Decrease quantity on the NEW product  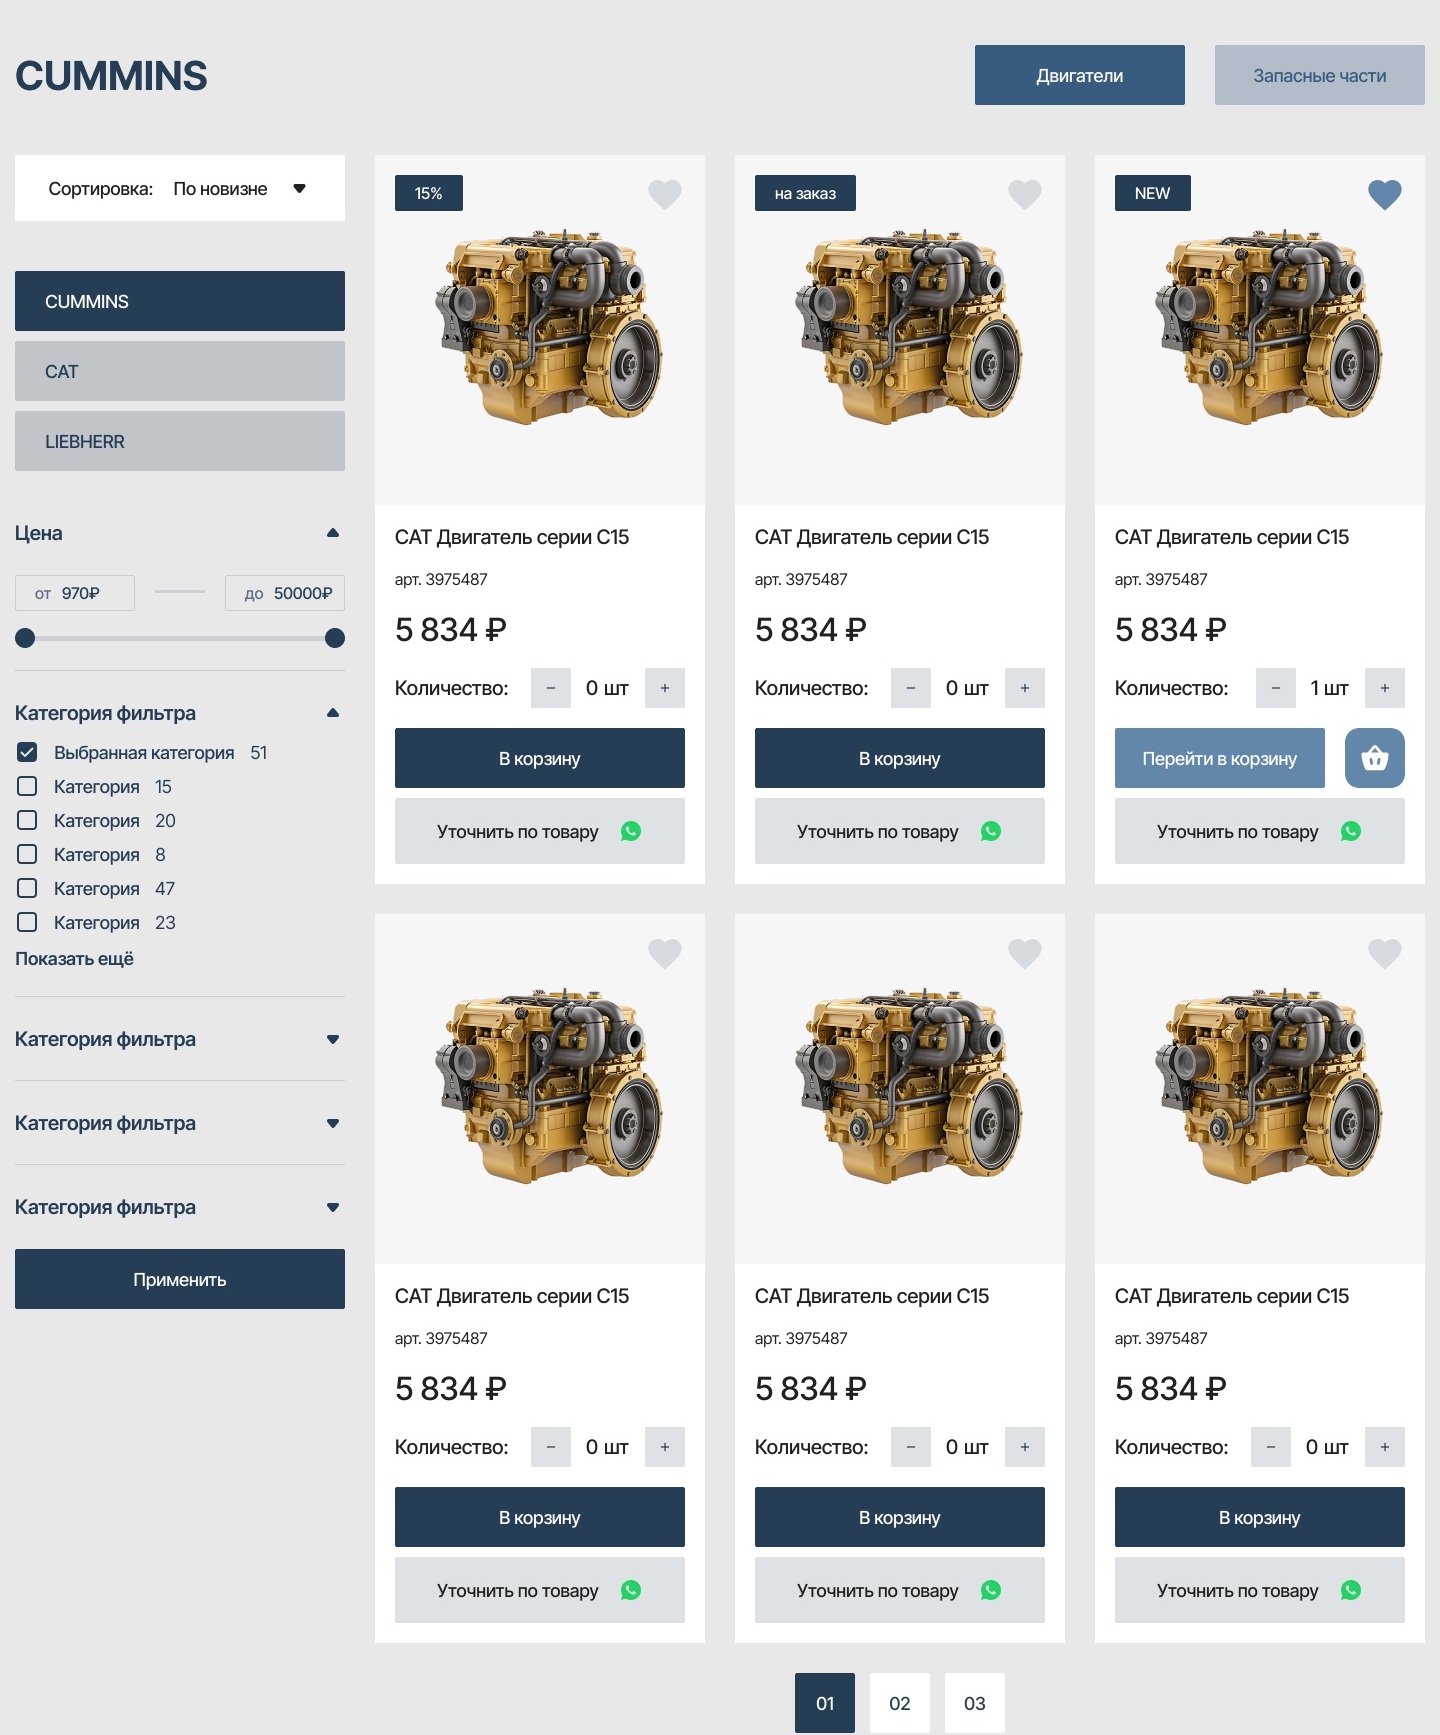1276,688
